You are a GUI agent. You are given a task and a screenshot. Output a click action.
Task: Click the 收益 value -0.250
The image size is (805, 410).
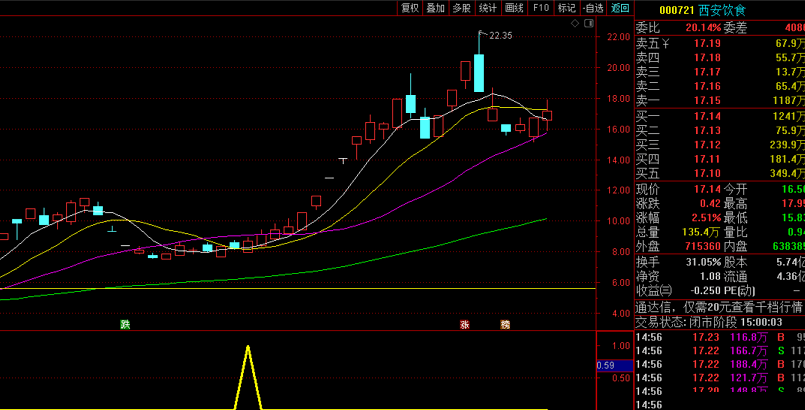pyautogui.click(x=704, y=291)
